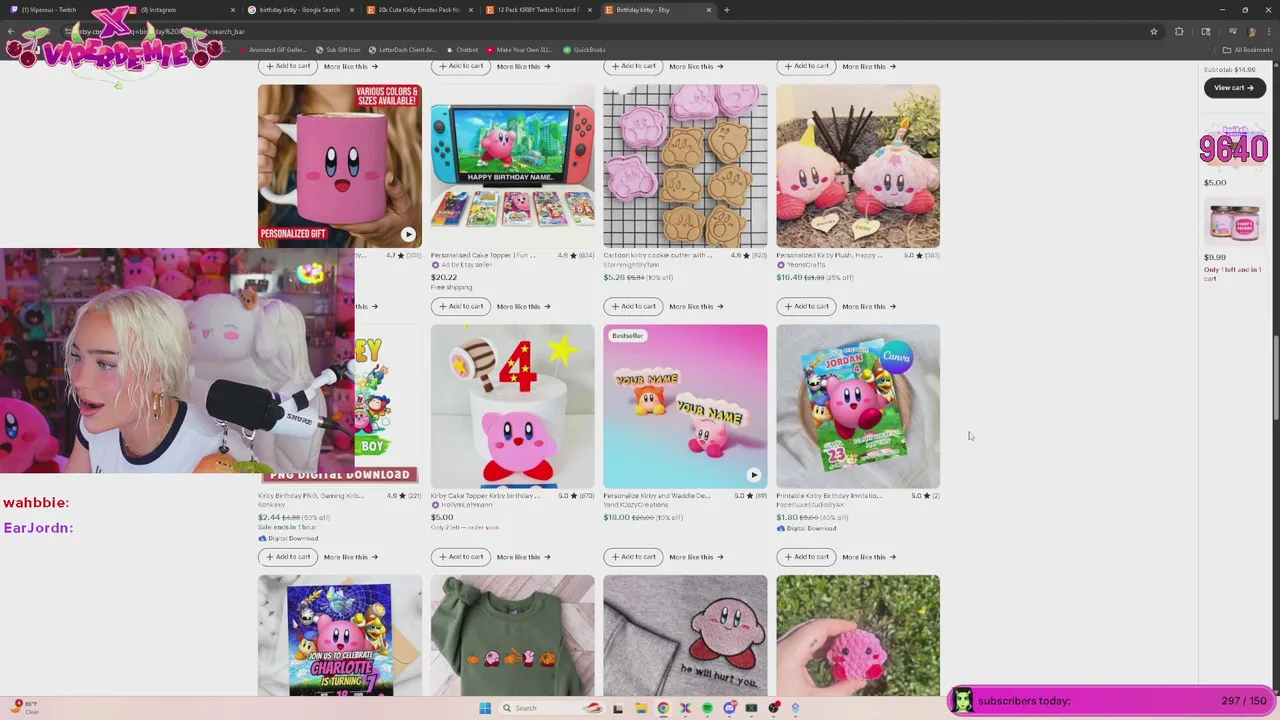The image size is (1280, 720).
Task: Bookmark this page with the star icon
Action: point(1153,31)
